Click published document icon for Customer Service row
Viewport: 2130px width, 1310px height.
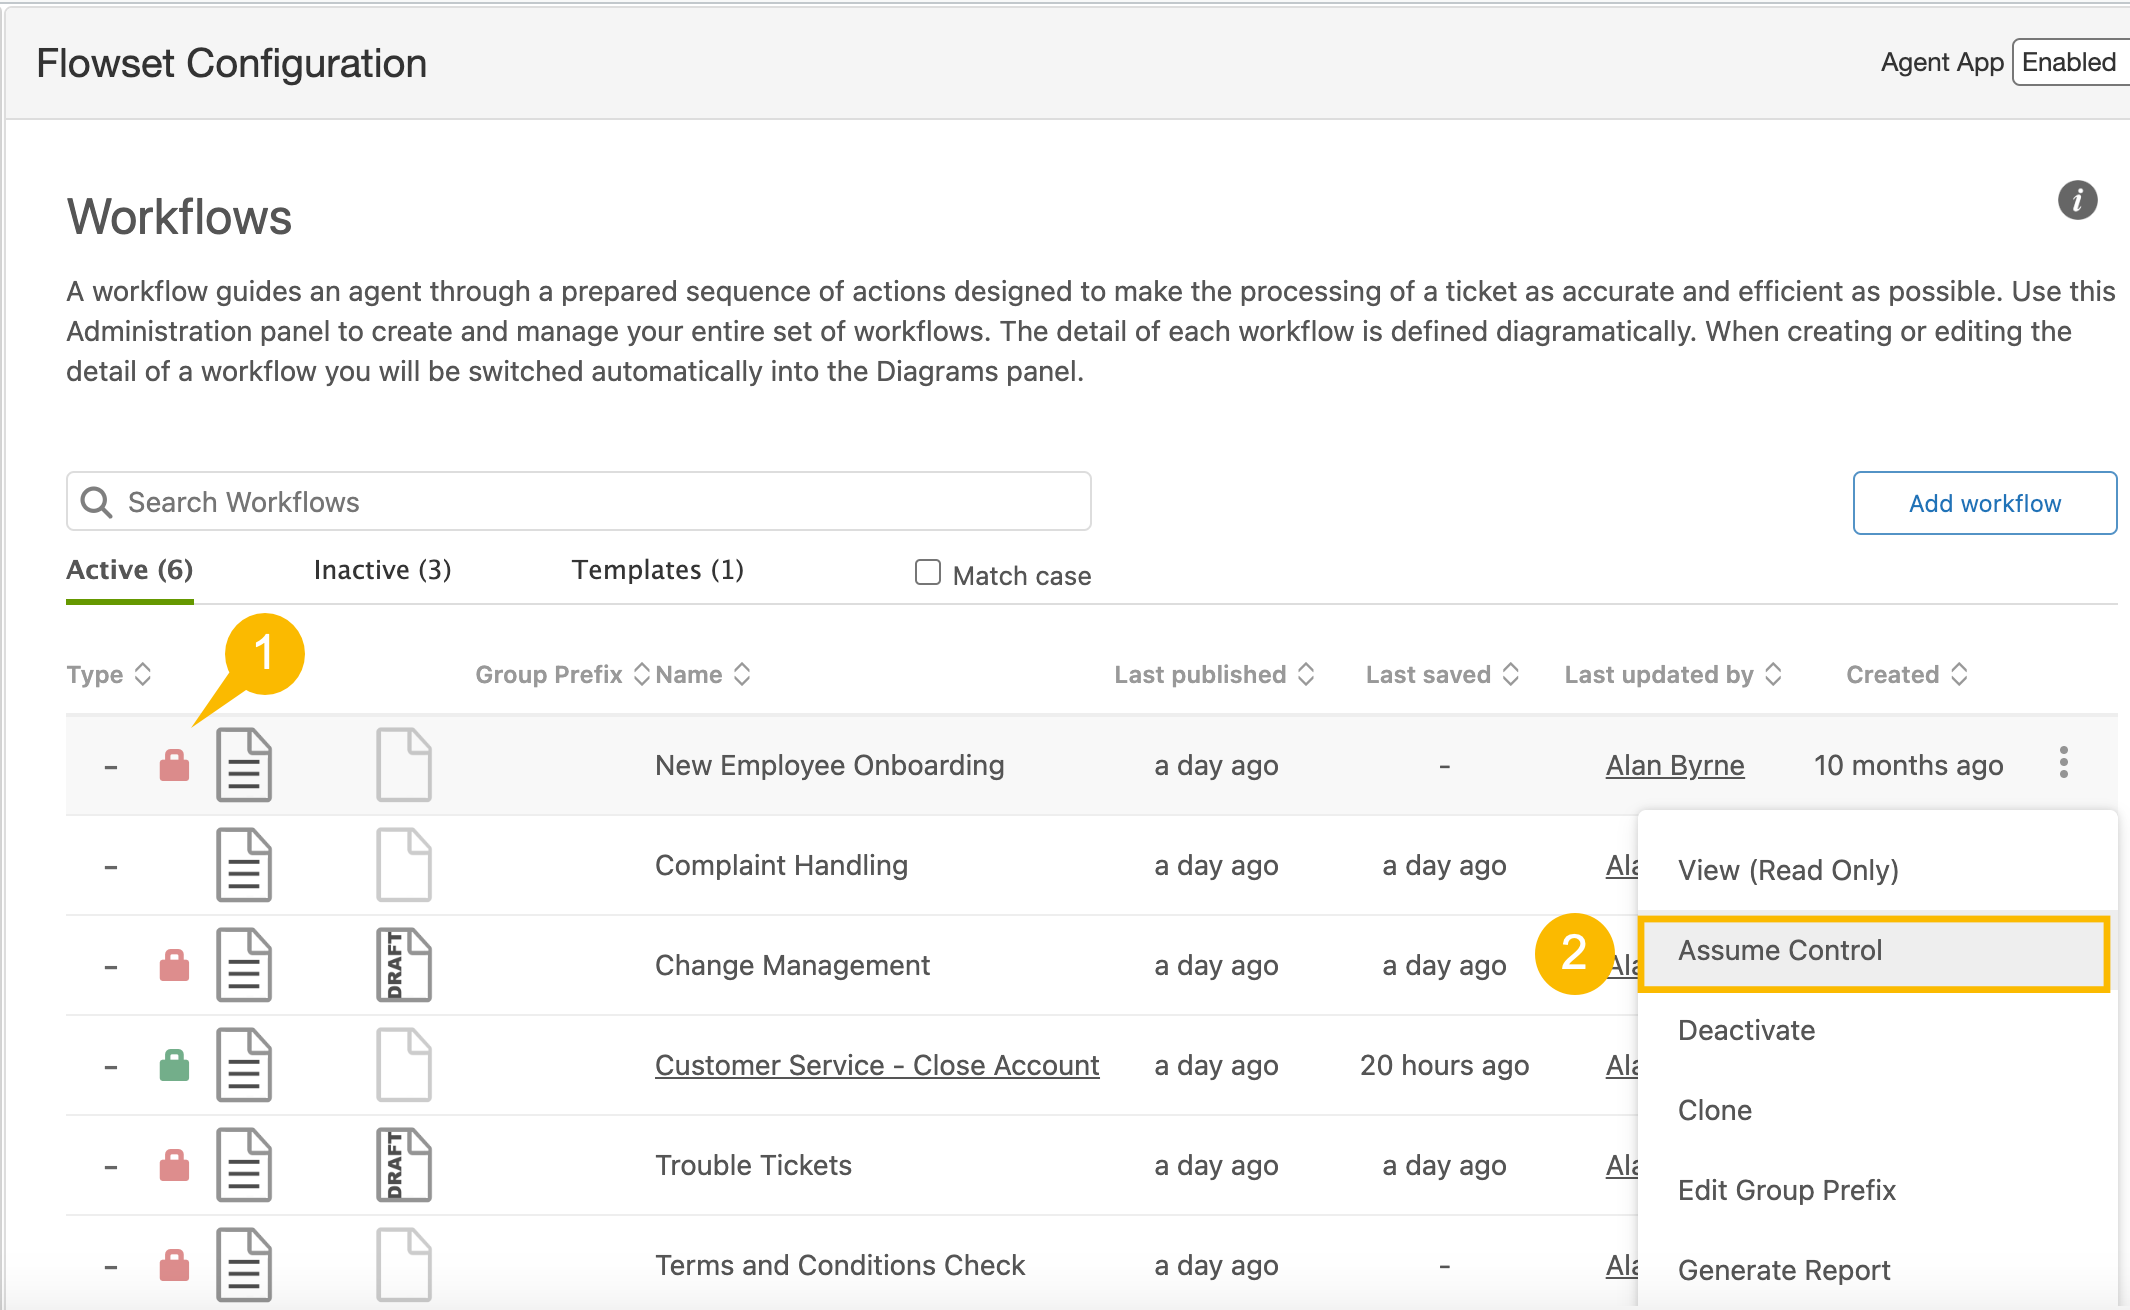coord(244,1065)
